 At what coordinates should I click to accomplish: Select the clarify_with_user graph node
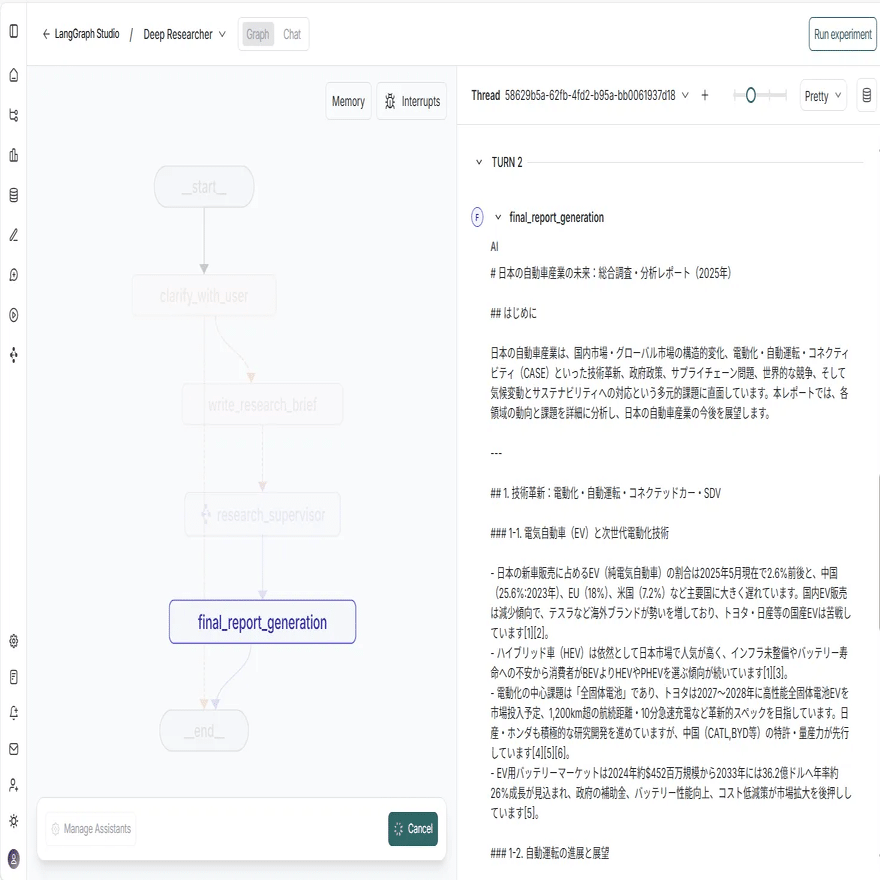204,295
